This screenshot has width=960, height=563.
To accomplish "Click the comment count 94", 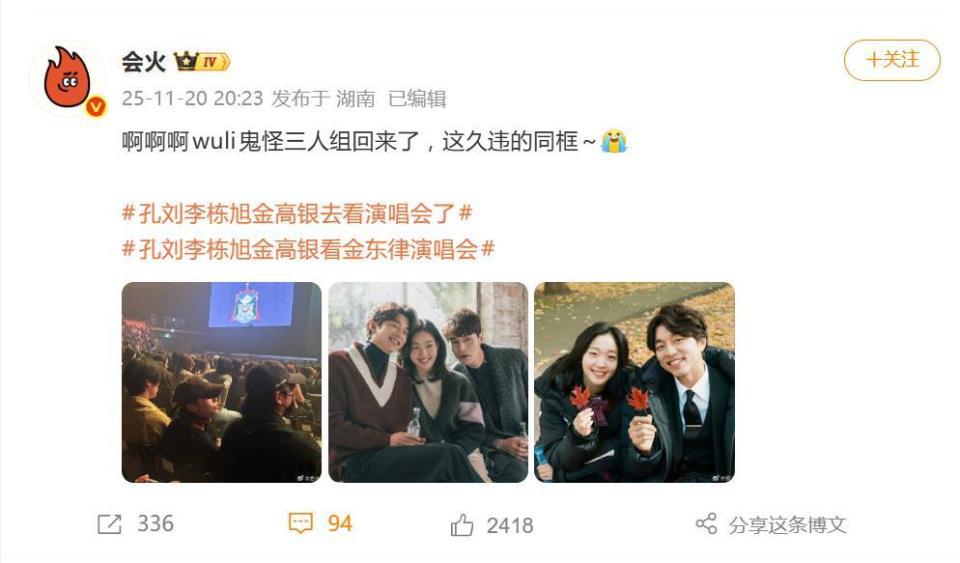I will click(x=340, y=524).
